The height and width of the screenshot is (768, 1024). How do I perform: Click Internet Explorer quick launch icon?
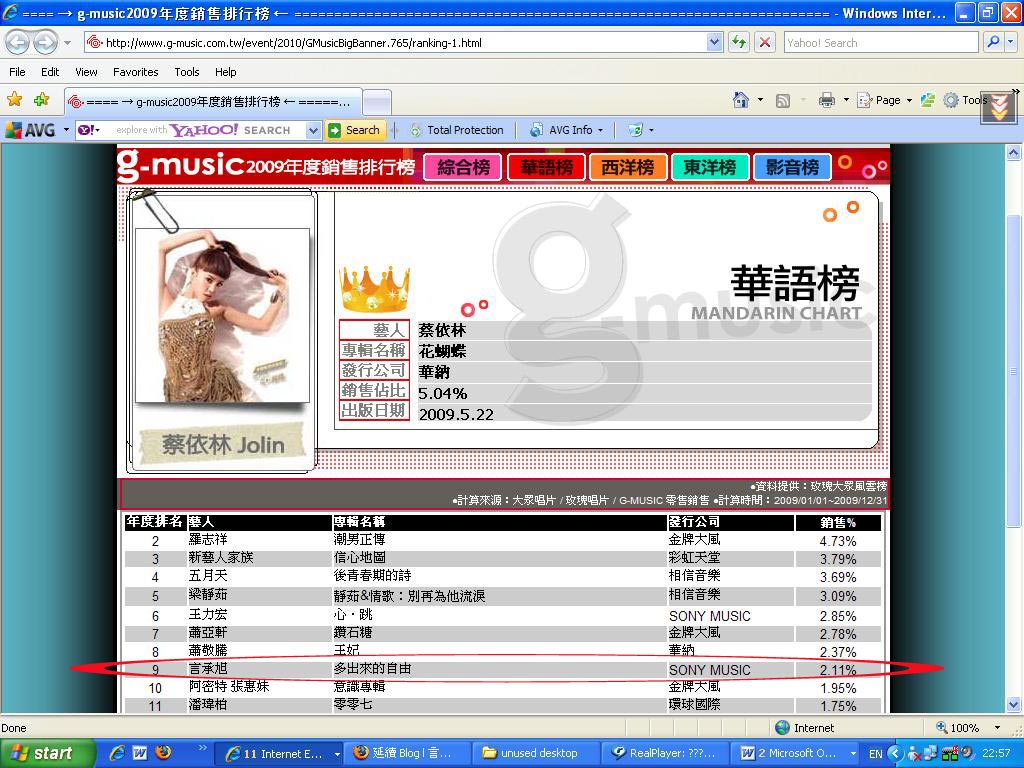coord(117,753)
